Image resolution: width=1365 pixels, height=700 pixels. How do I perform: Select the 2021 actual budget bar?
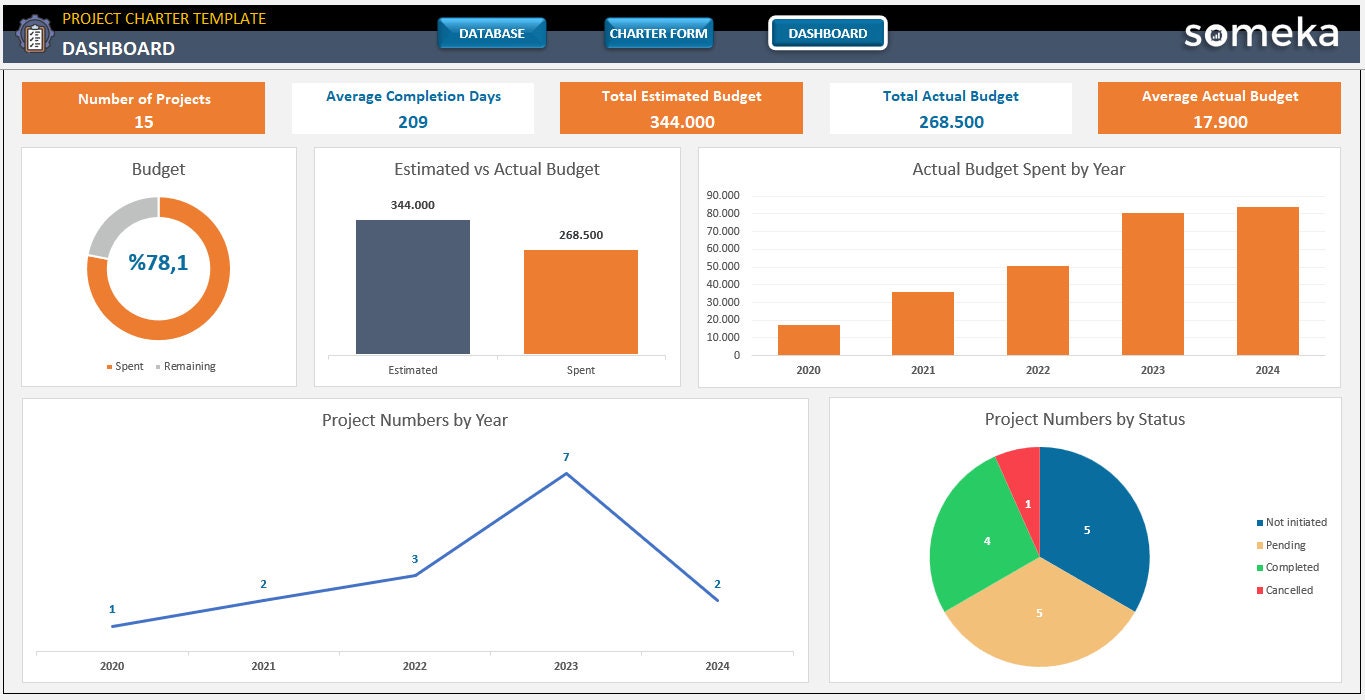tap(923, 324)
